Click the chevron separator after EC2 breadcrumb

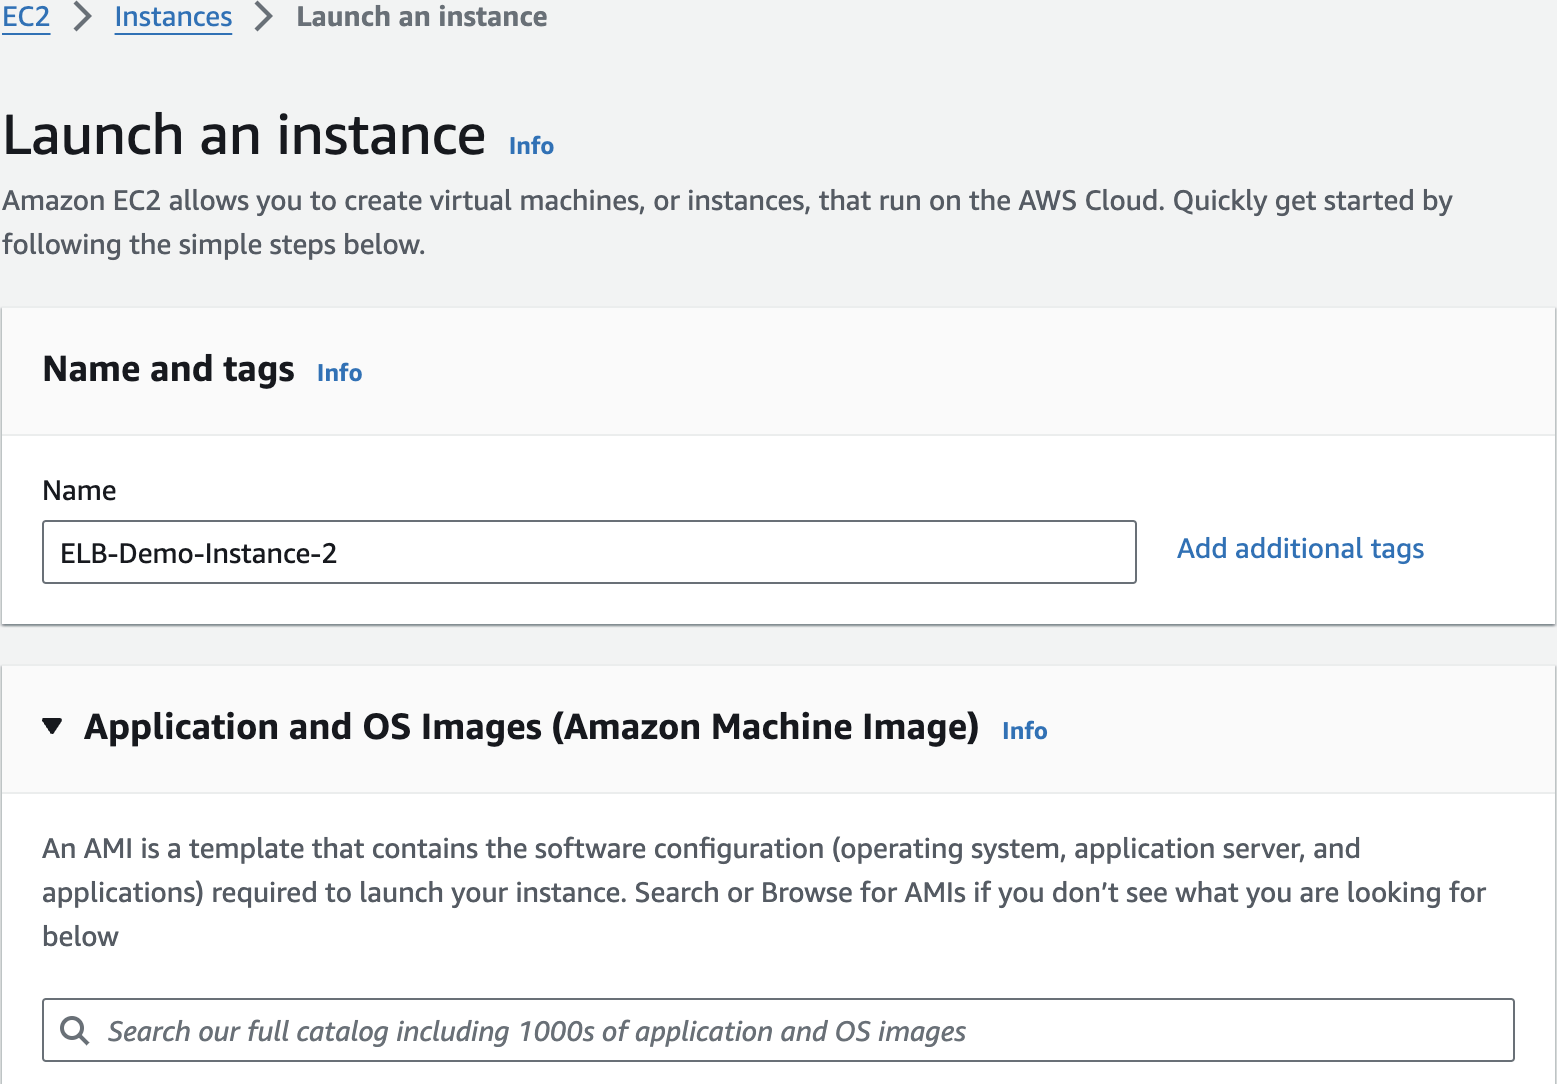click(x=83, y=17)
